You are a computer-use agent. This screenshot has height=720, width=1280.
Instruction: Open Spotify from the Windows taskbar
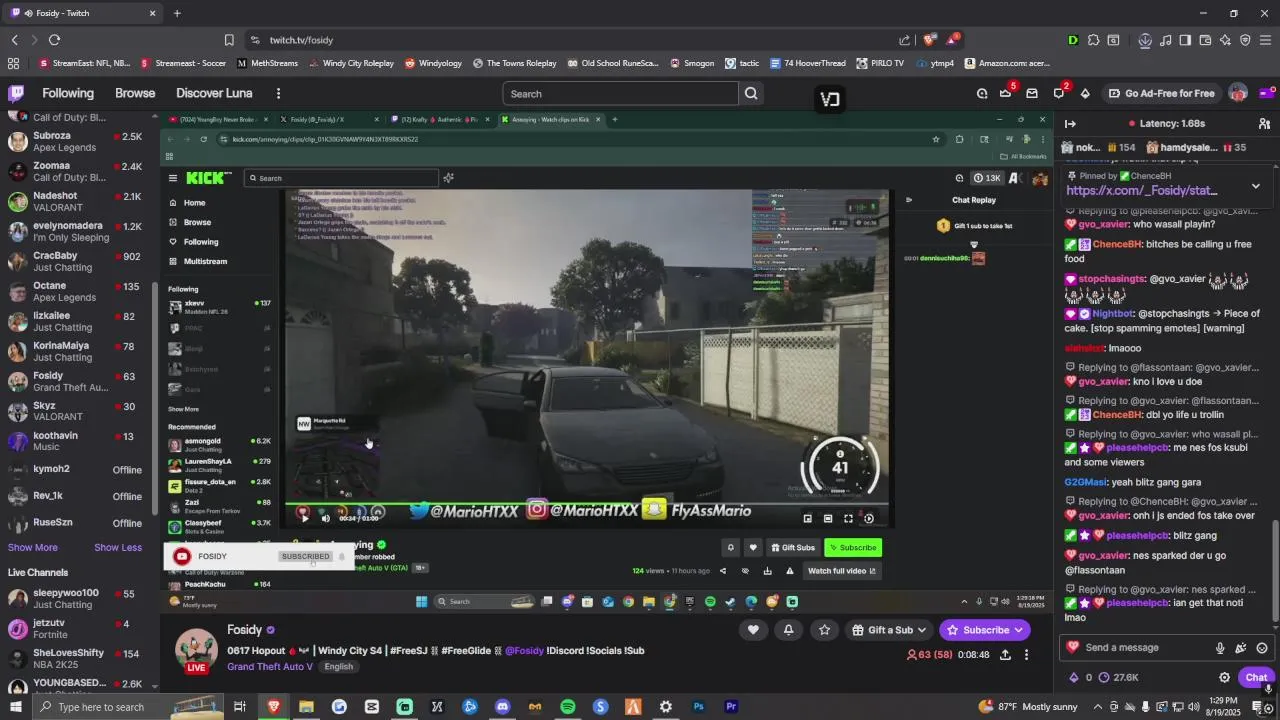coord(567,707)
